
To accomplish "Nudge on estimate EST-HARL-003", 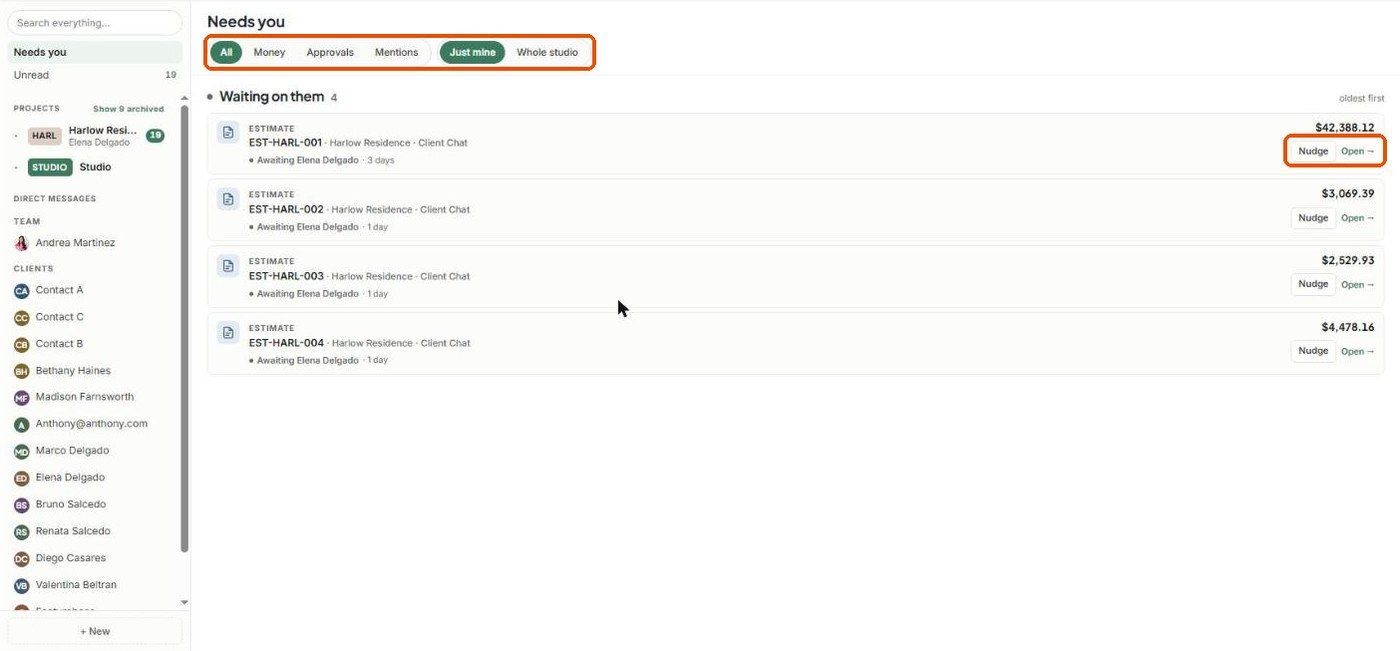I will (1313, 284).
